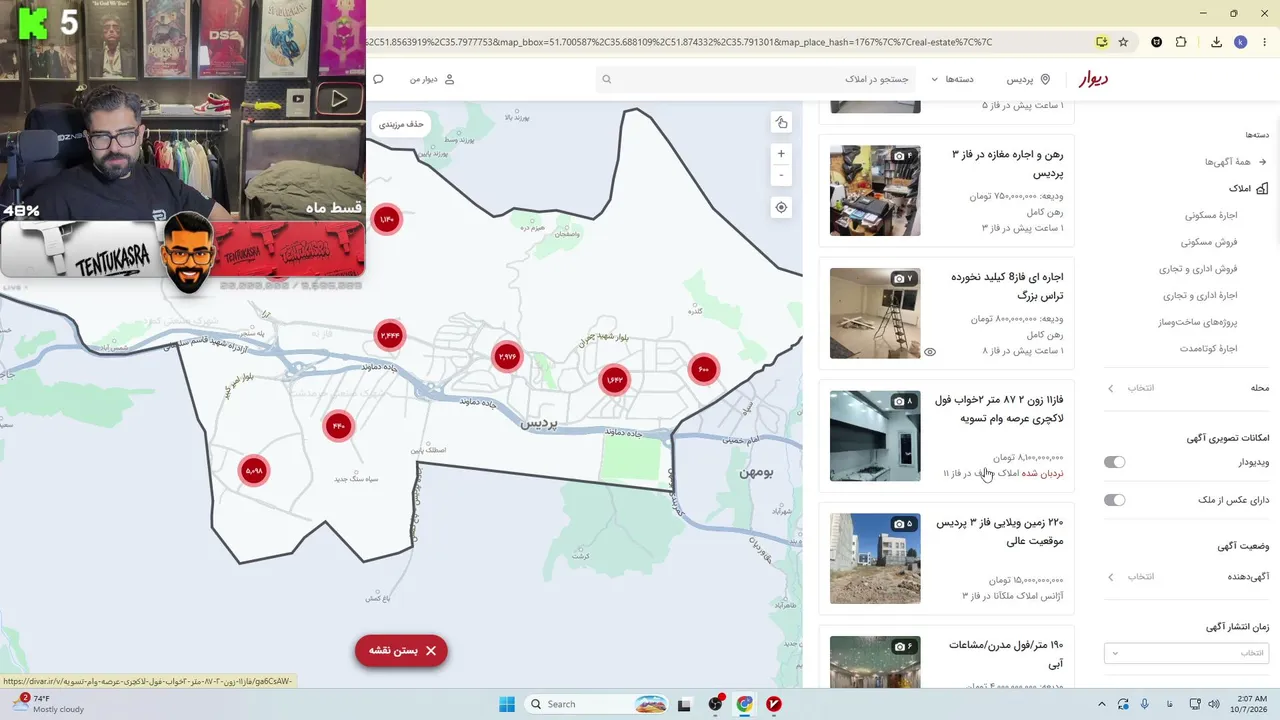
Task: Click the eye icon on فاز8 listing
Action: click(x=930, y=352)
